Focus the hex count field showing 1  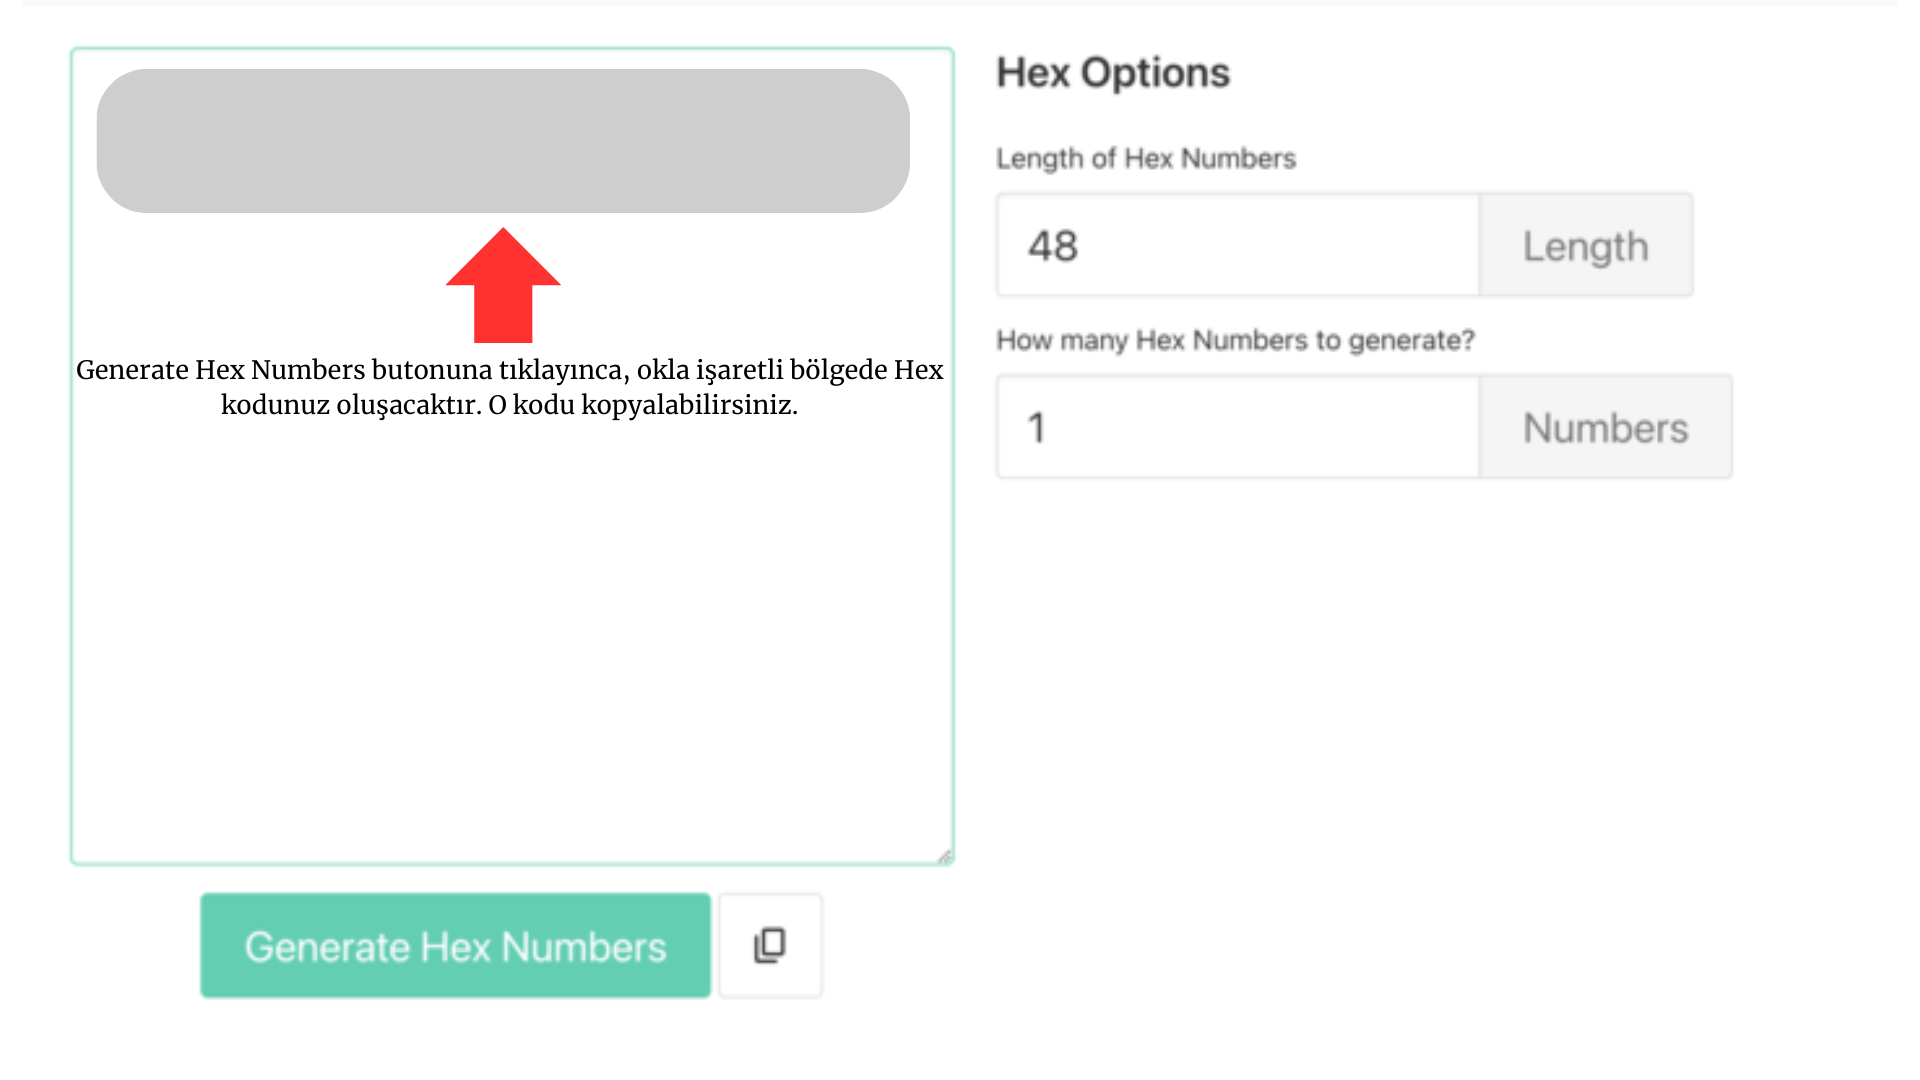[1237, 428]
